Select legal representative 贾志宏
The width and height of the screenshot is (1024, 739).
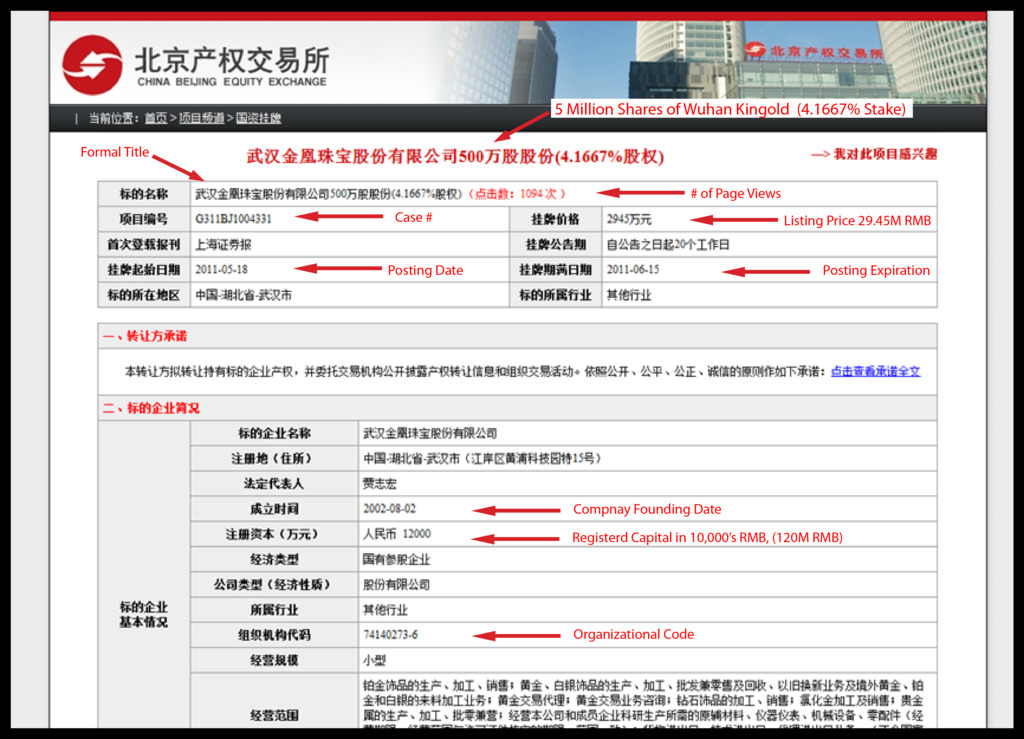pyautogui.click(x=379, y=484)
